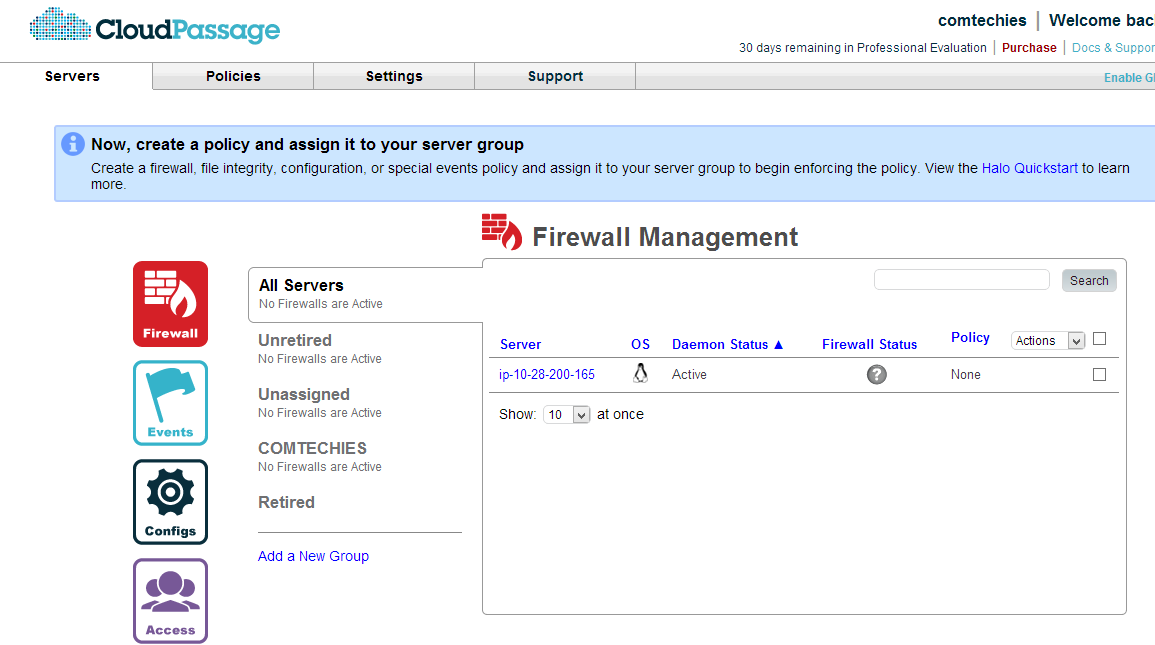Open the Access users icon
The image size is (1155, 645).
click(170, 601)
